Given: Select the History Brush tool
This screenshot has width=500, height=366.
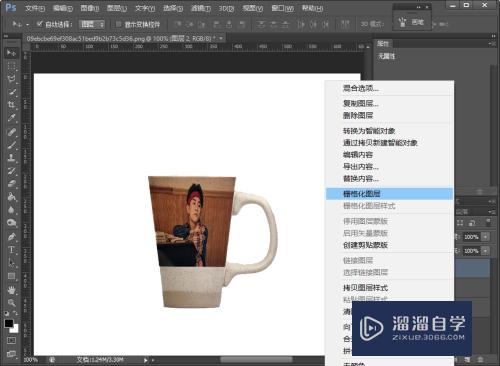Looking at the screenshot, I should [x=11, y=171].
